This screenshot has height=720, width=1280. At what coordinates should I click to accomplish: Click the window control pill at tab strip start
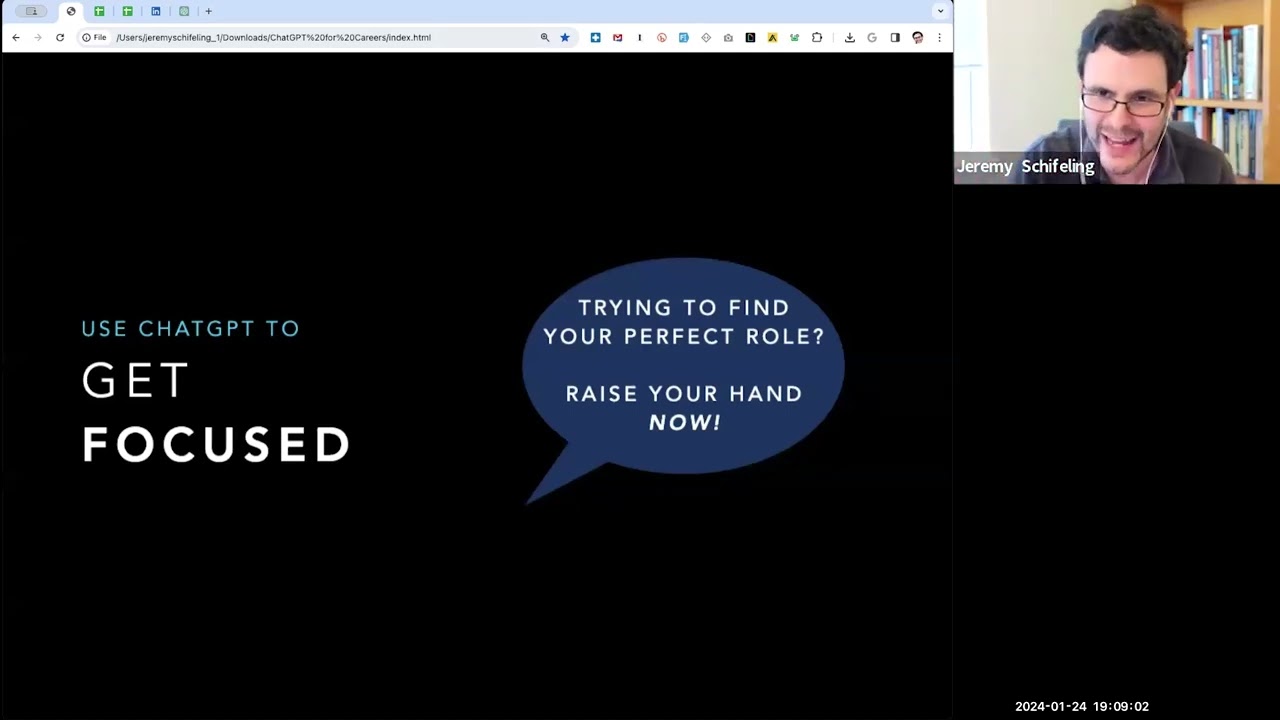[x=31, y=11]
